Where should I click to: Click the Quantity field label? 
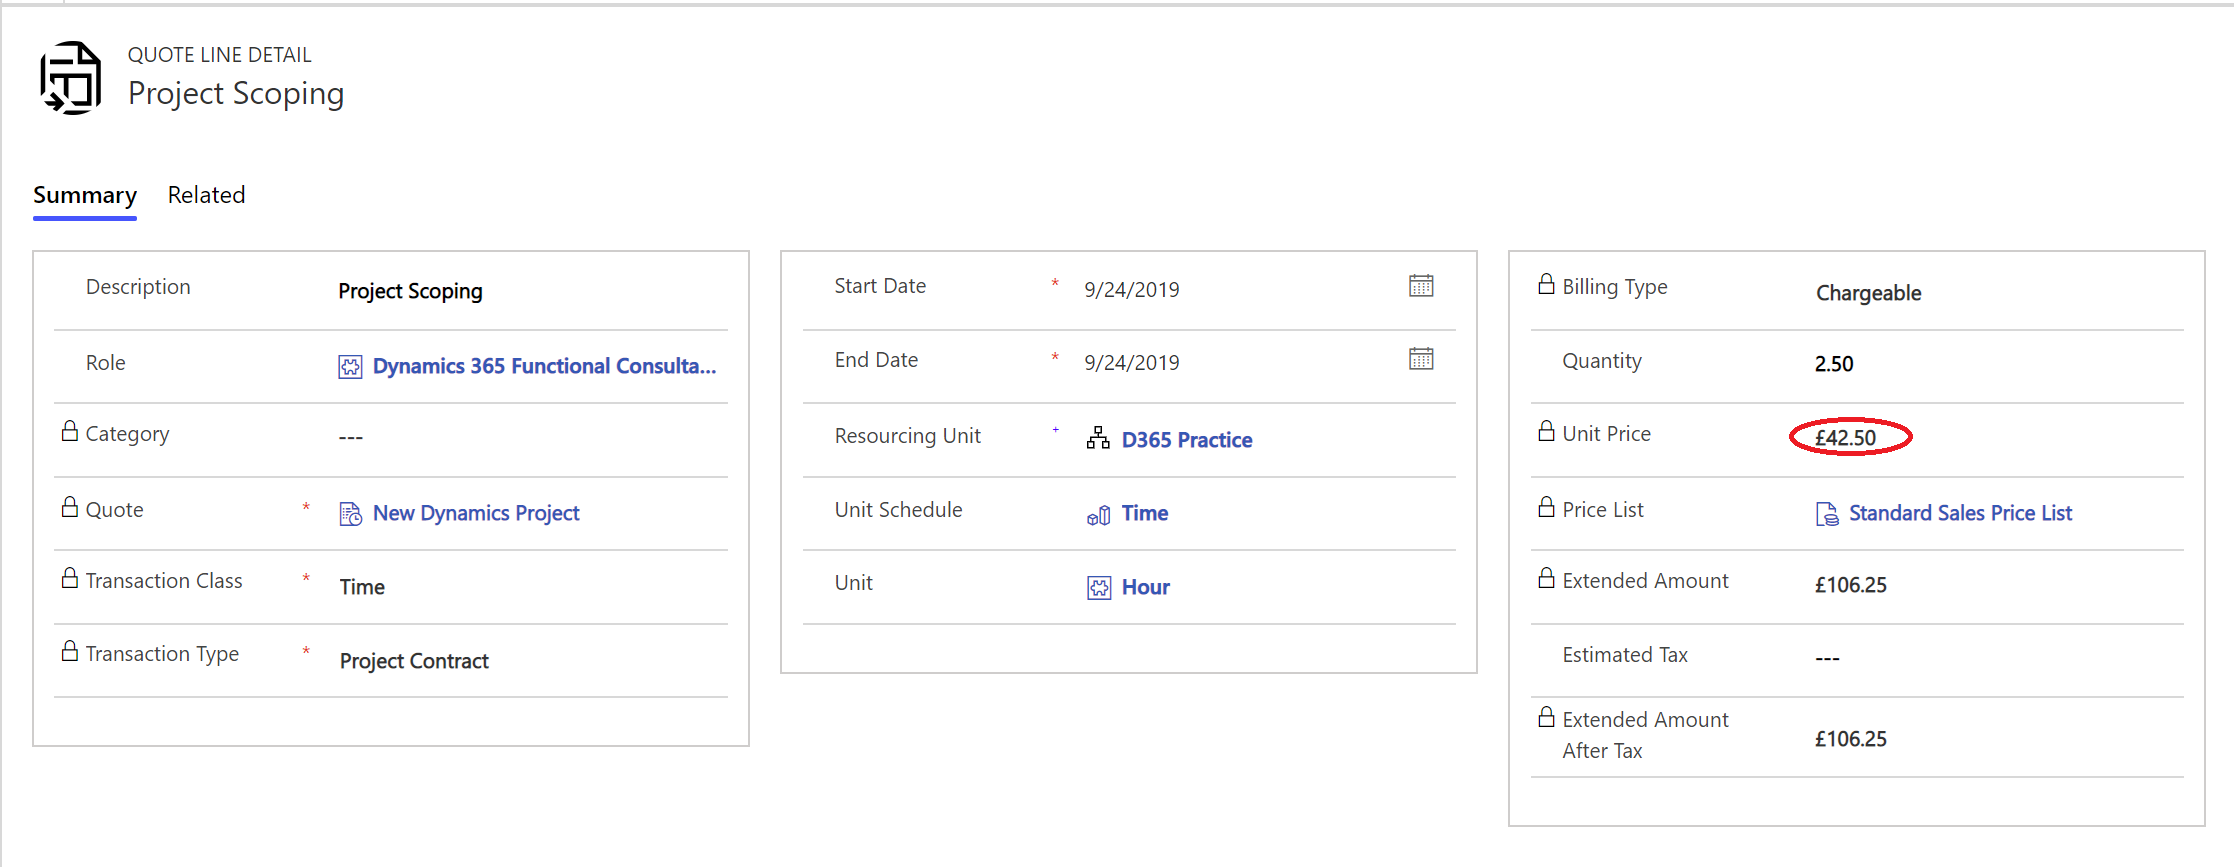[x=1602, y=361]
